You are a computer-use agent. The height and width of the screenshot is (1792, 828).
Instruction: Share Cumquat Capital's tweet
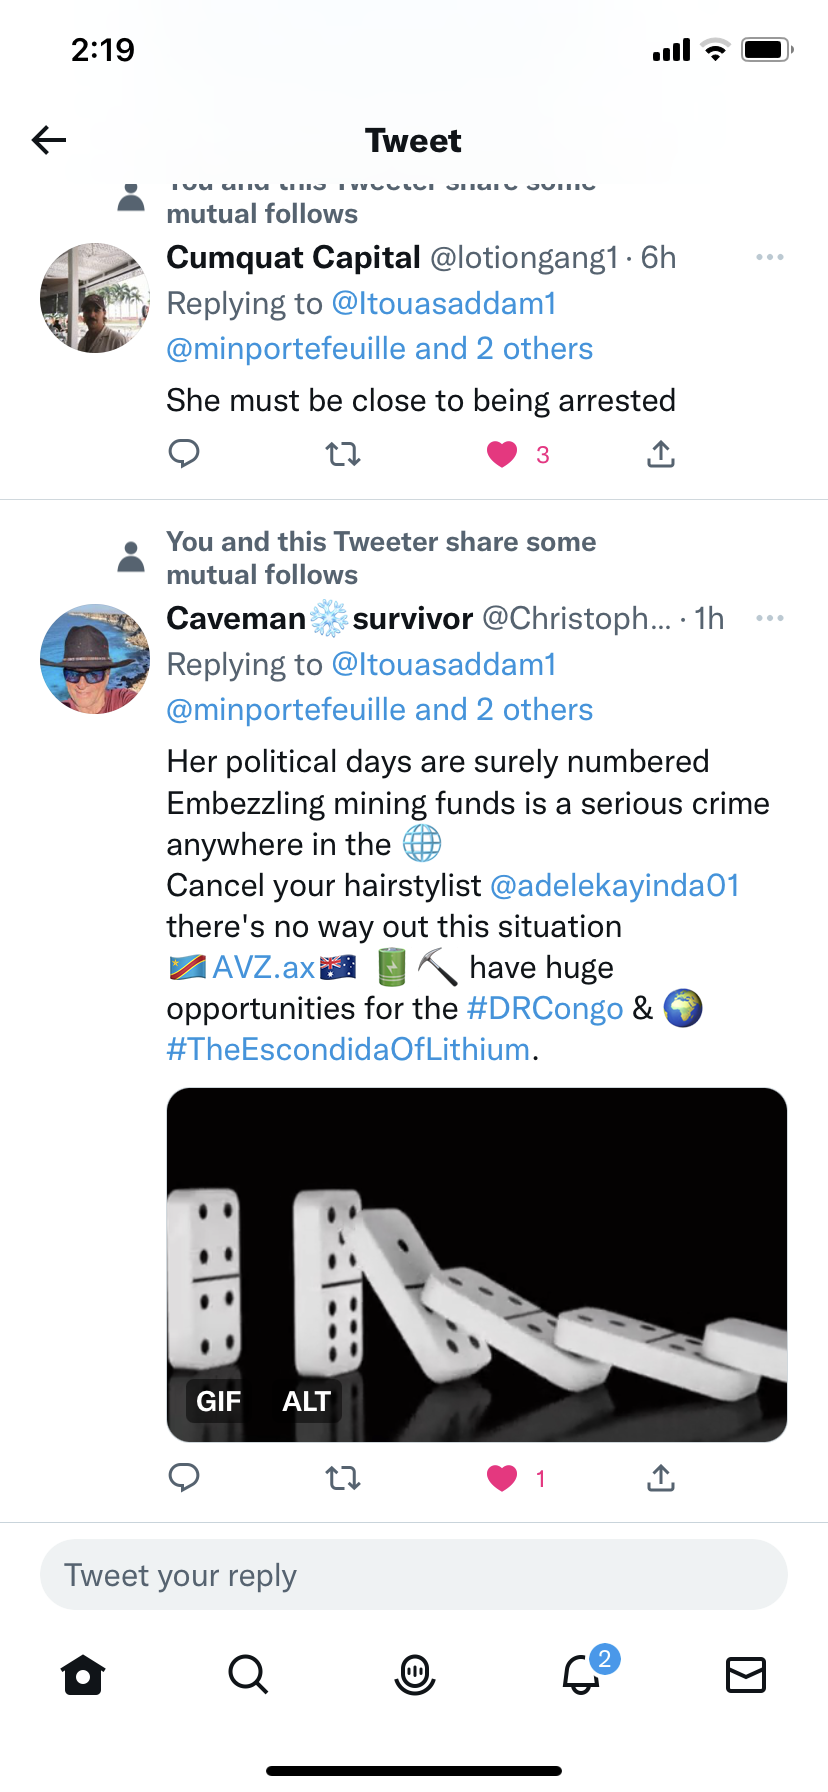661,454
